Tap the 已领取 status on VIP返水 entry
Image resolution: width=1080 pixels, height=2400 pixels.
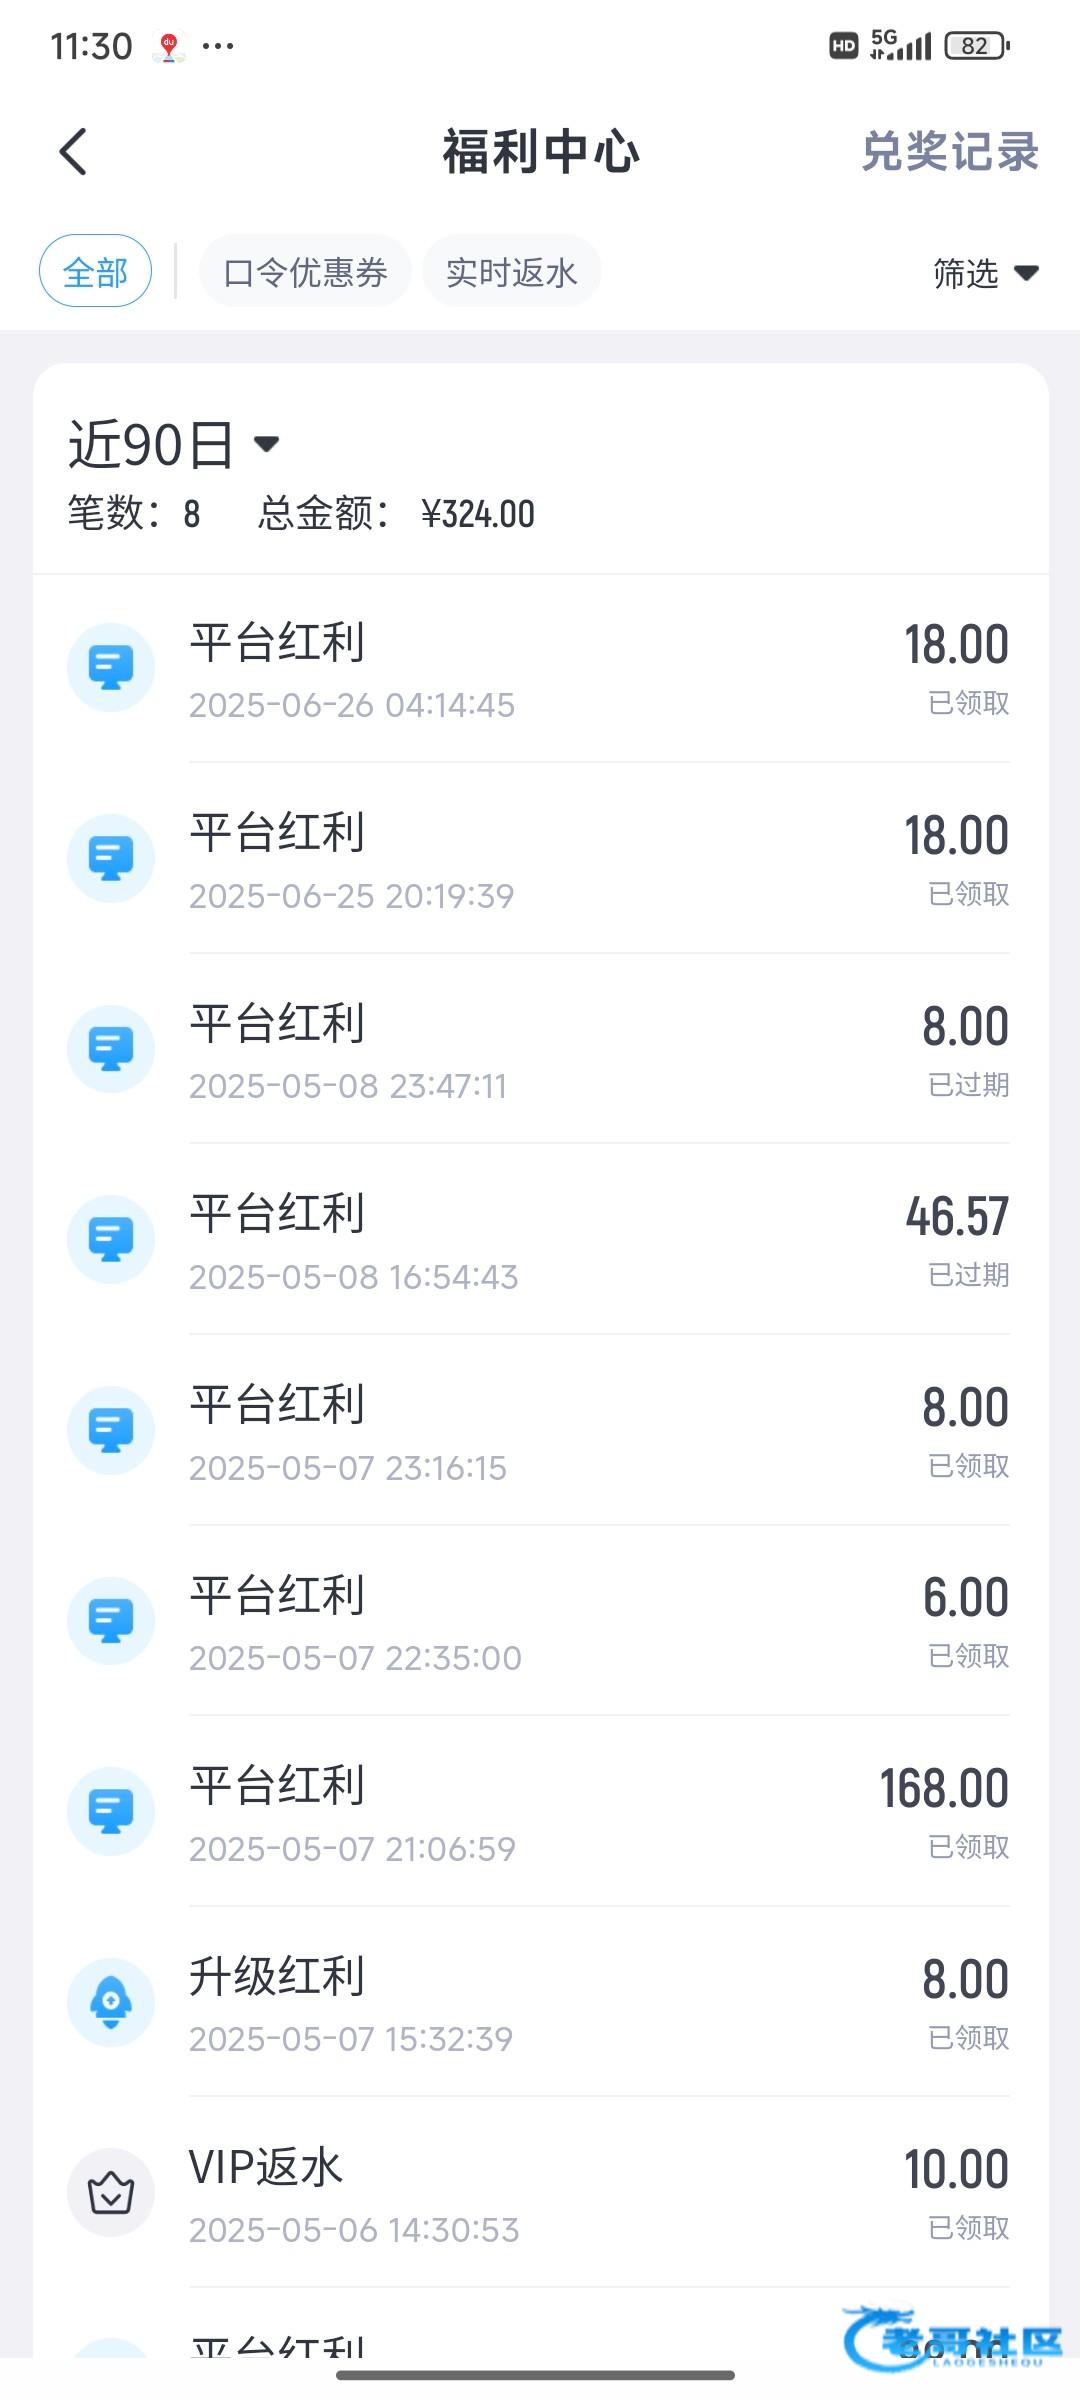tap(968, 2228)
